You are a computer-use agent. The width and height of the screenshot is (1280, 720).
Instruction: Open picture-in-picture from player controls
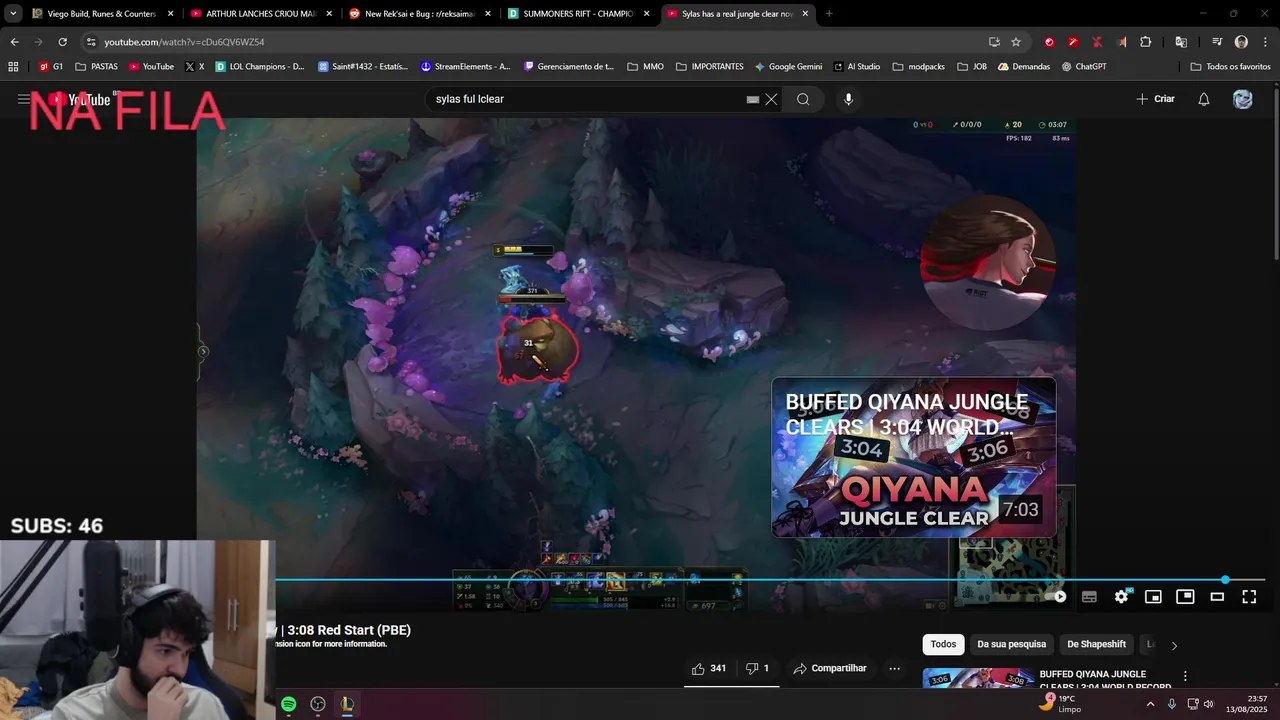[1185, 596]
